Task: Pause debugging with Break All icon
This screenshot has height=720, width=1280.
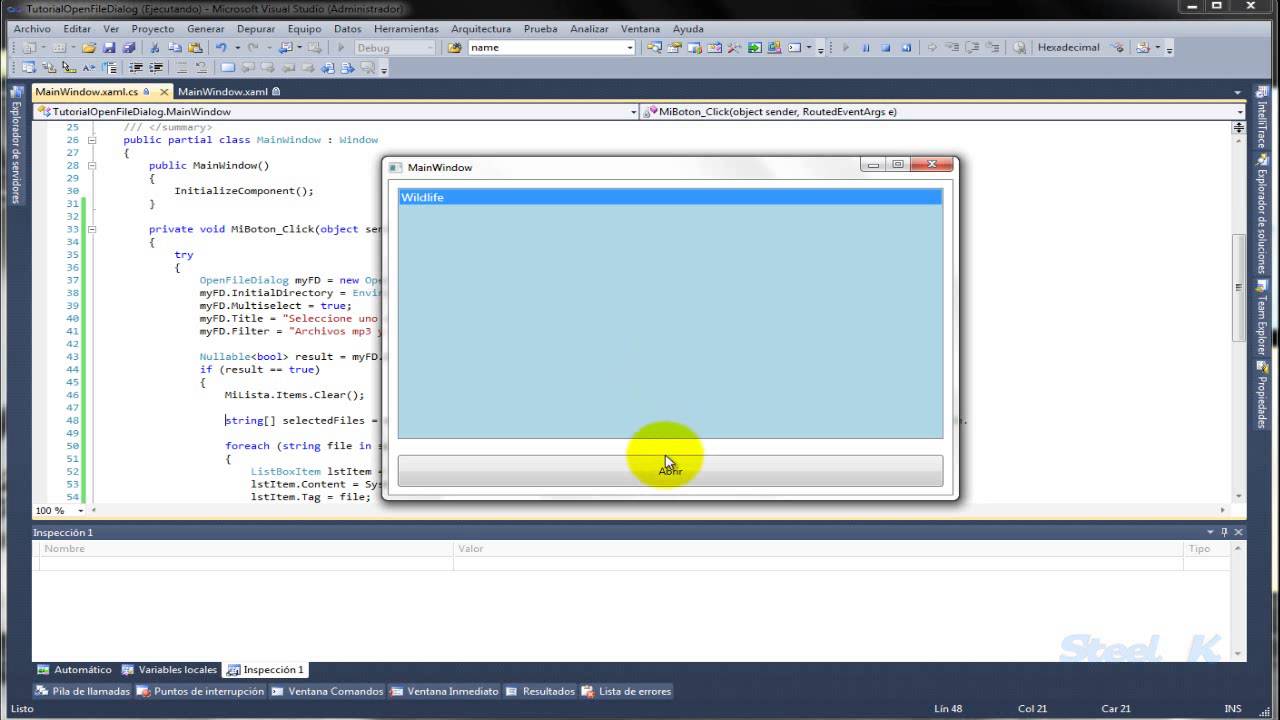Action: [866, 47]
